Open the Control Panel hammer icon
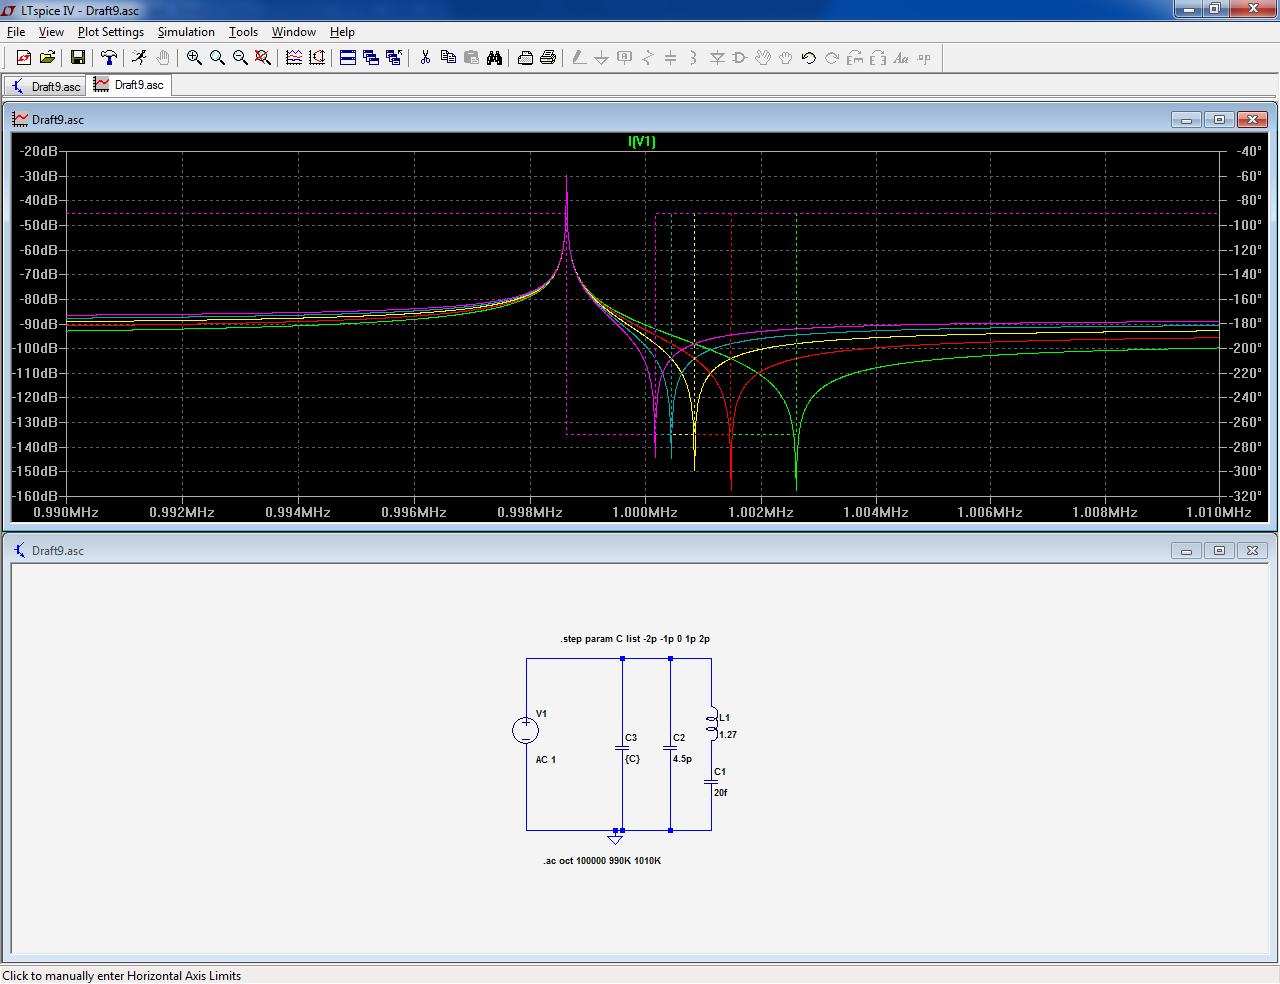Image resolution: width=1280 pixels, height=984 pixels. (109, 58)
